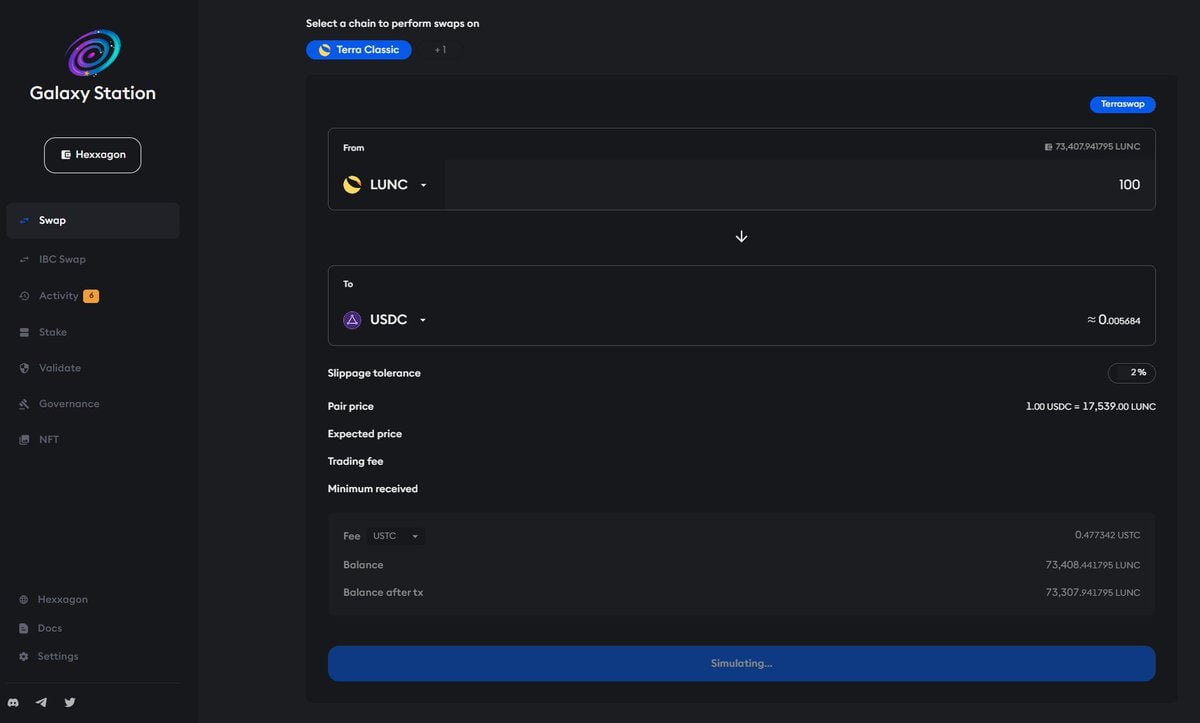Click the Slippage tolerance label

point(374,373)
